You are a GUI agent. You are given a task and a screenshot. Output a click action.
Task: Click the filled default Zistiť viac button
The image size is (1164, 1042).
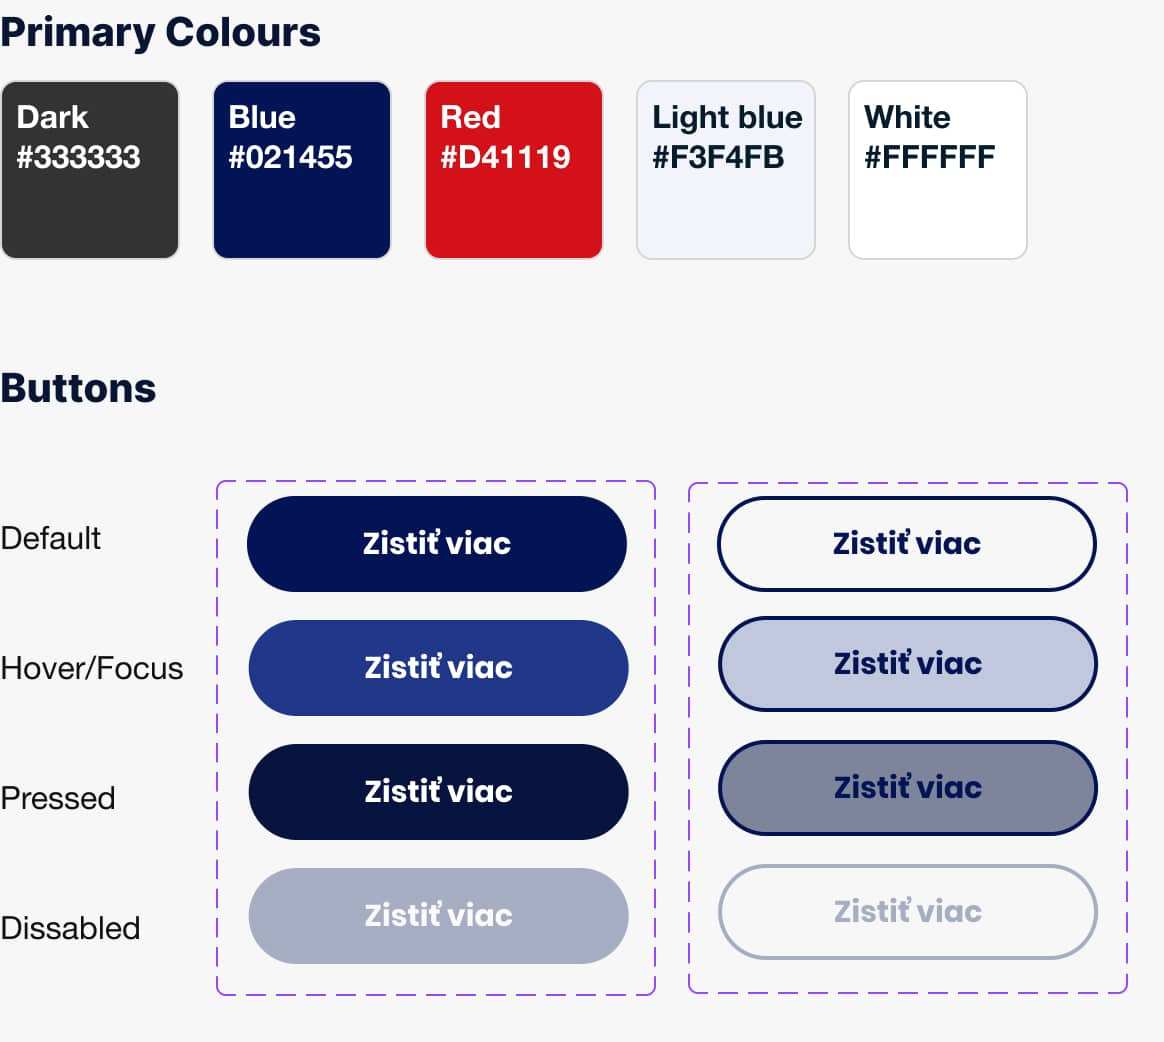[436, 544]
